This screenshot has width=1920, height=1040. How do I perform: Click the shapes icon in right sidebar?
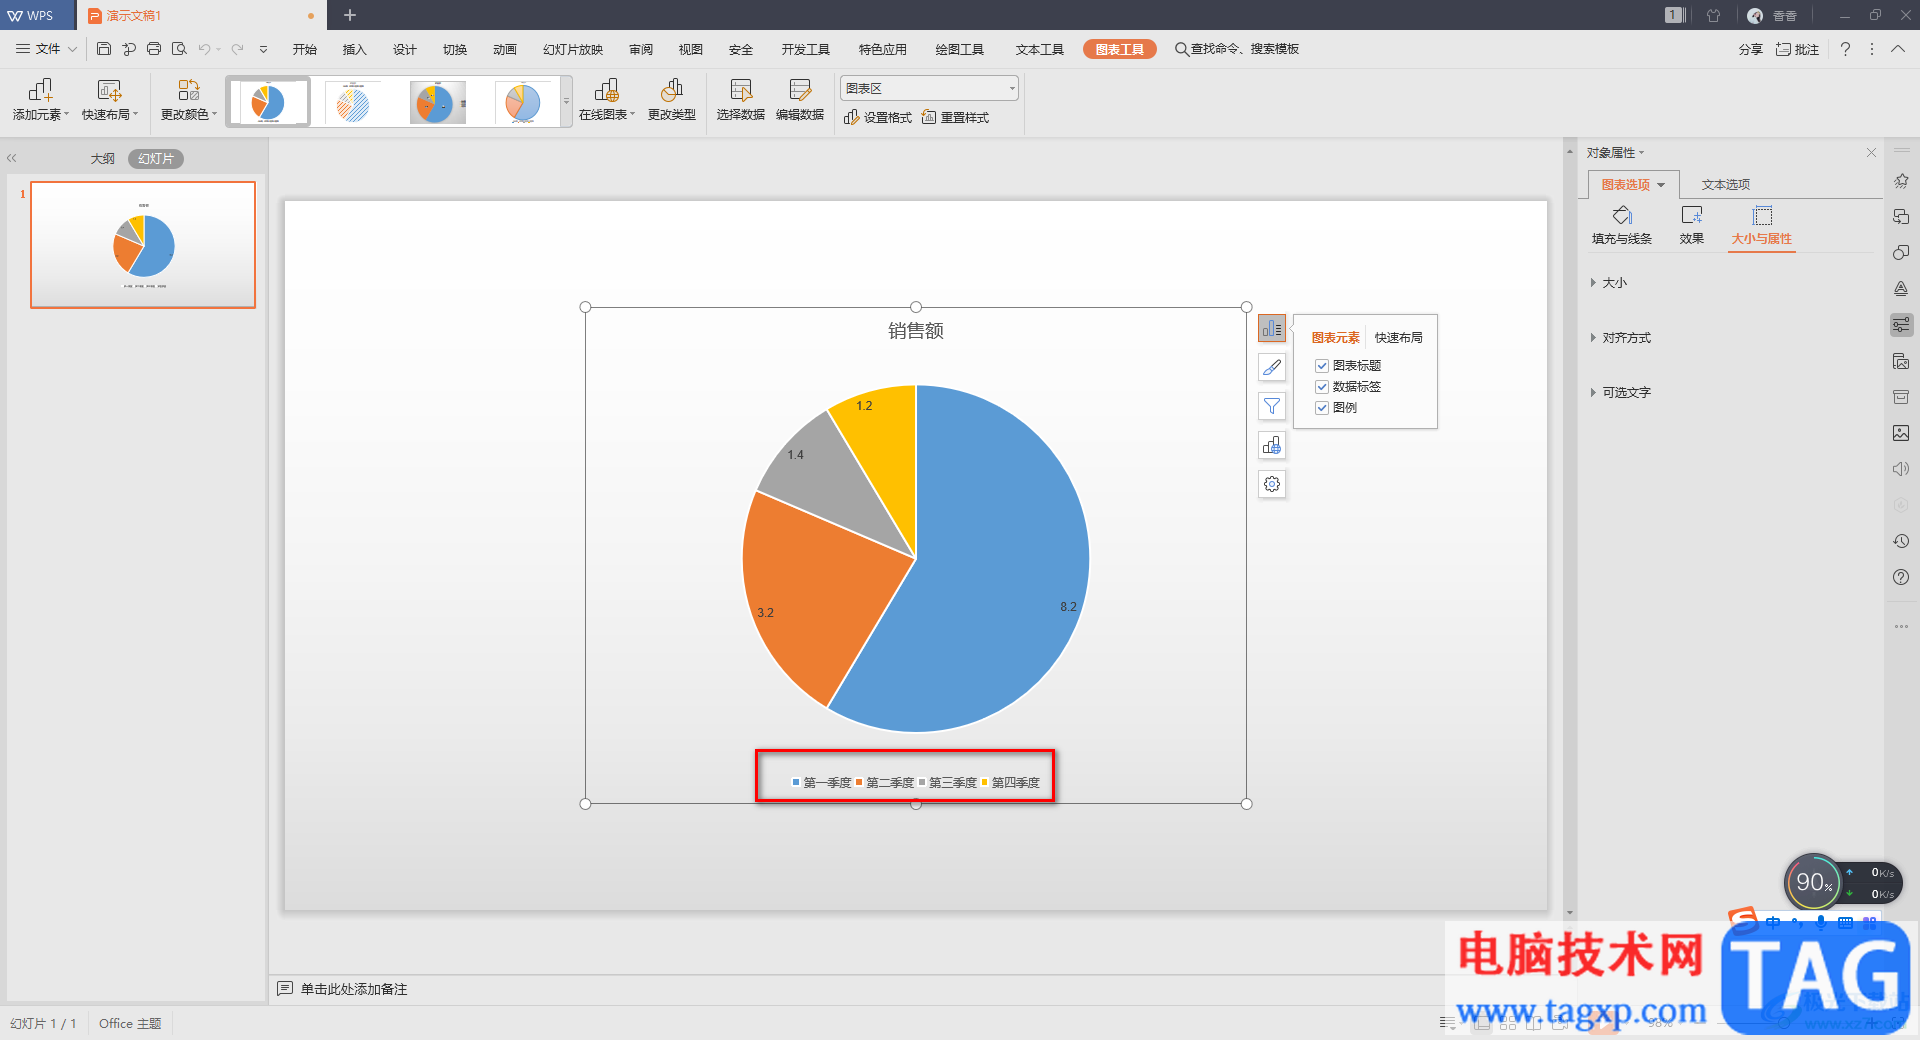pos(1901,253)
